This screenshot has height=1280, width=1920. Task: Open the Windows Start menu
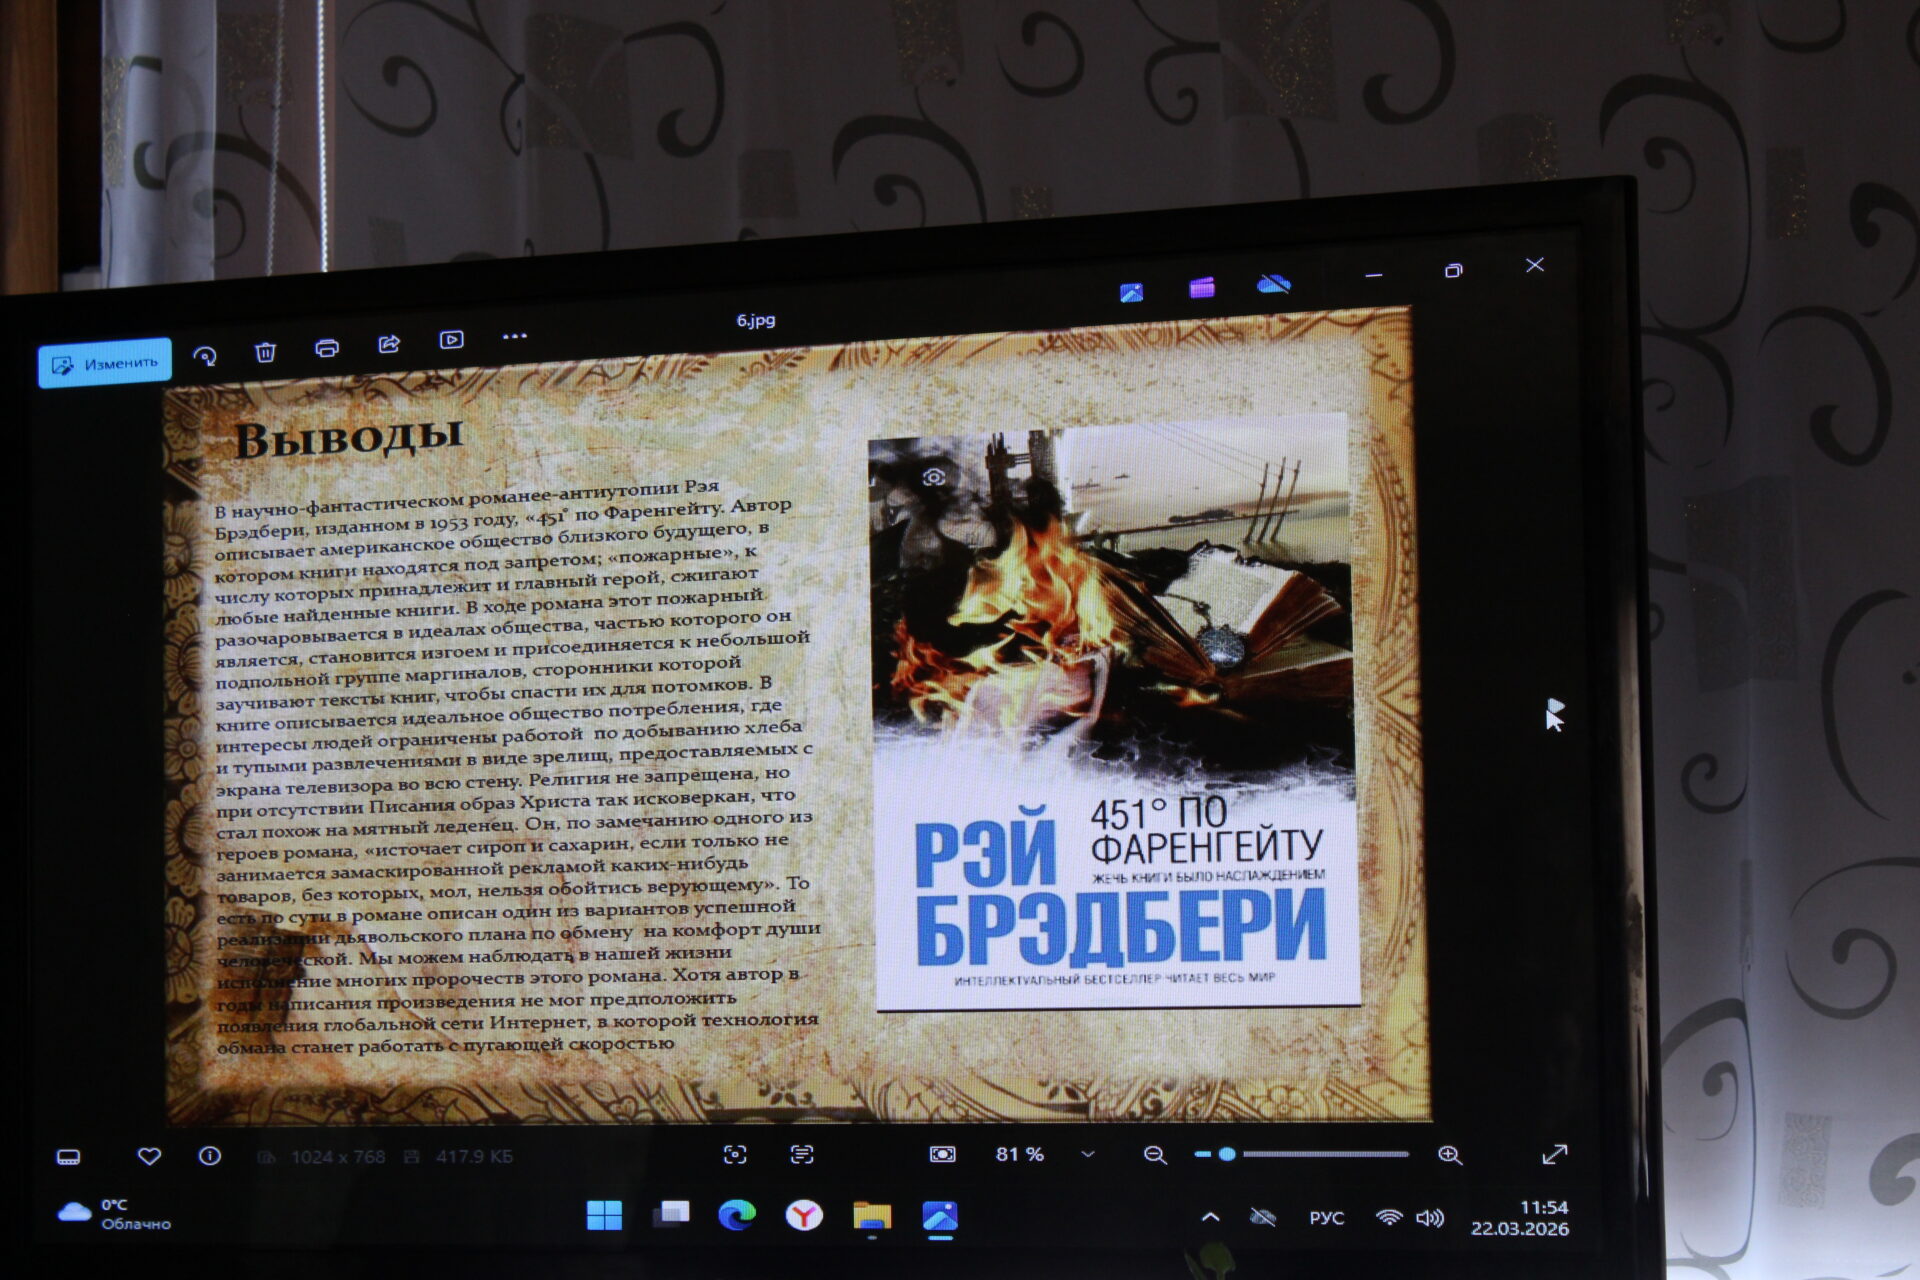pos(604,1215)
